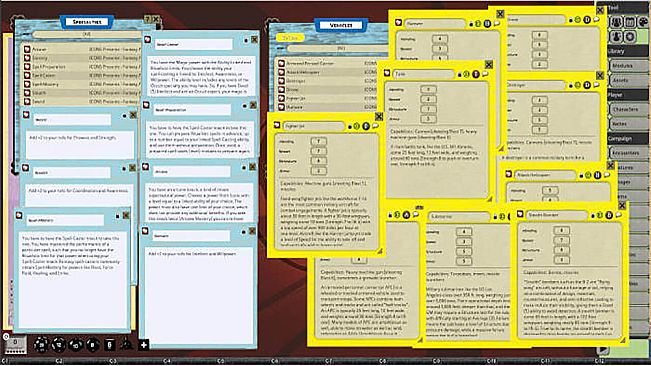Roll the d6 die
Screen dimensions: 651x366
click(110, 344)
